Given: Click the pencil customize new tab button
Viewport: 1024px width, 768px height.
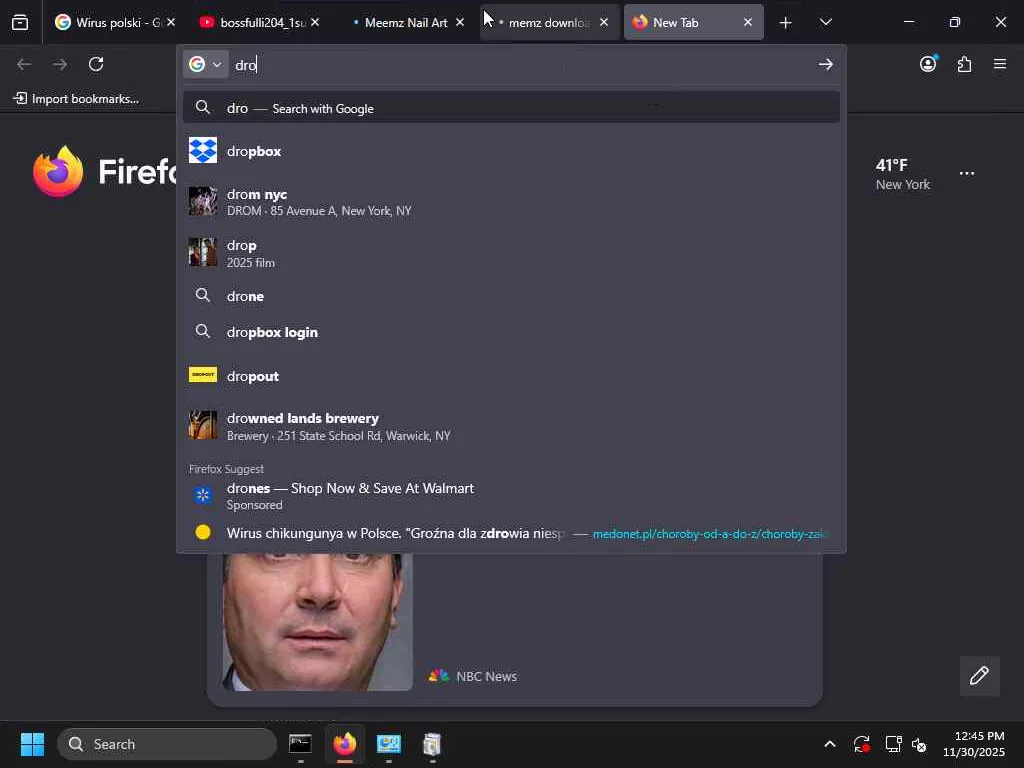Looking at the screenshot, I should coord(979,675).
